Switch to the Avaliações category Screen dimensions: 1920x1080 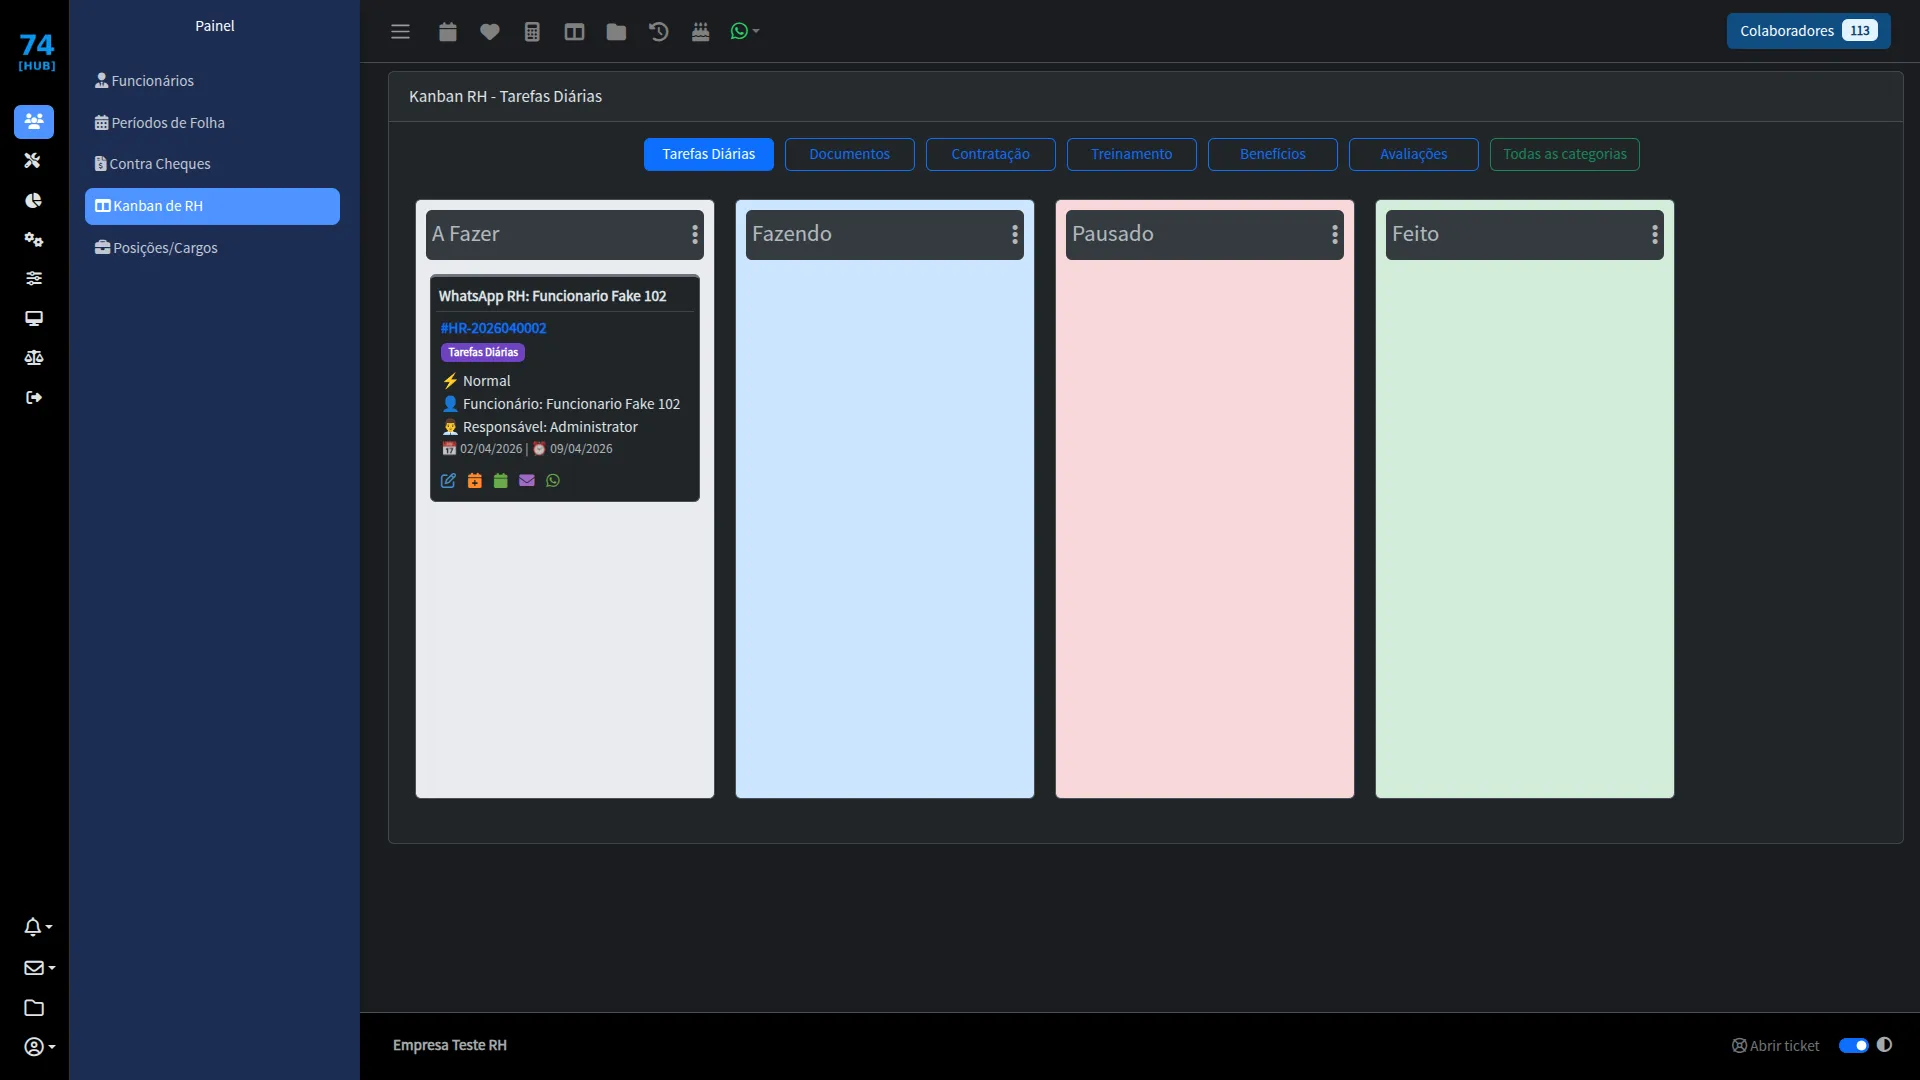tap(1414, 154)
